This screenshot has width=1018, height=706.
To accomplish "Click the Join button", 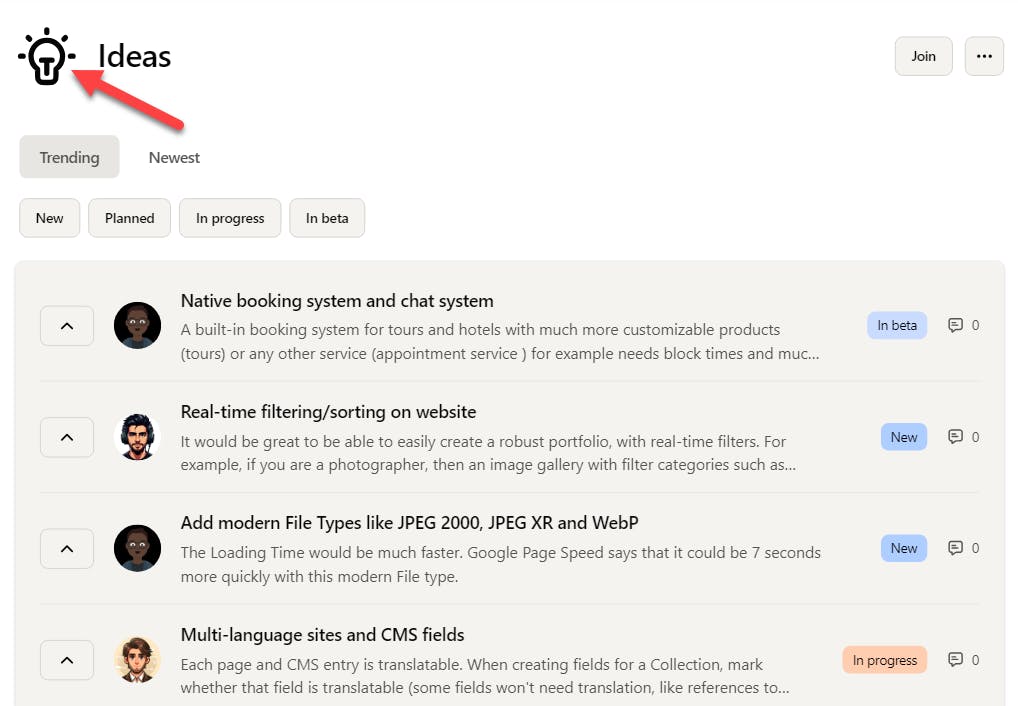I will (923, 57).
